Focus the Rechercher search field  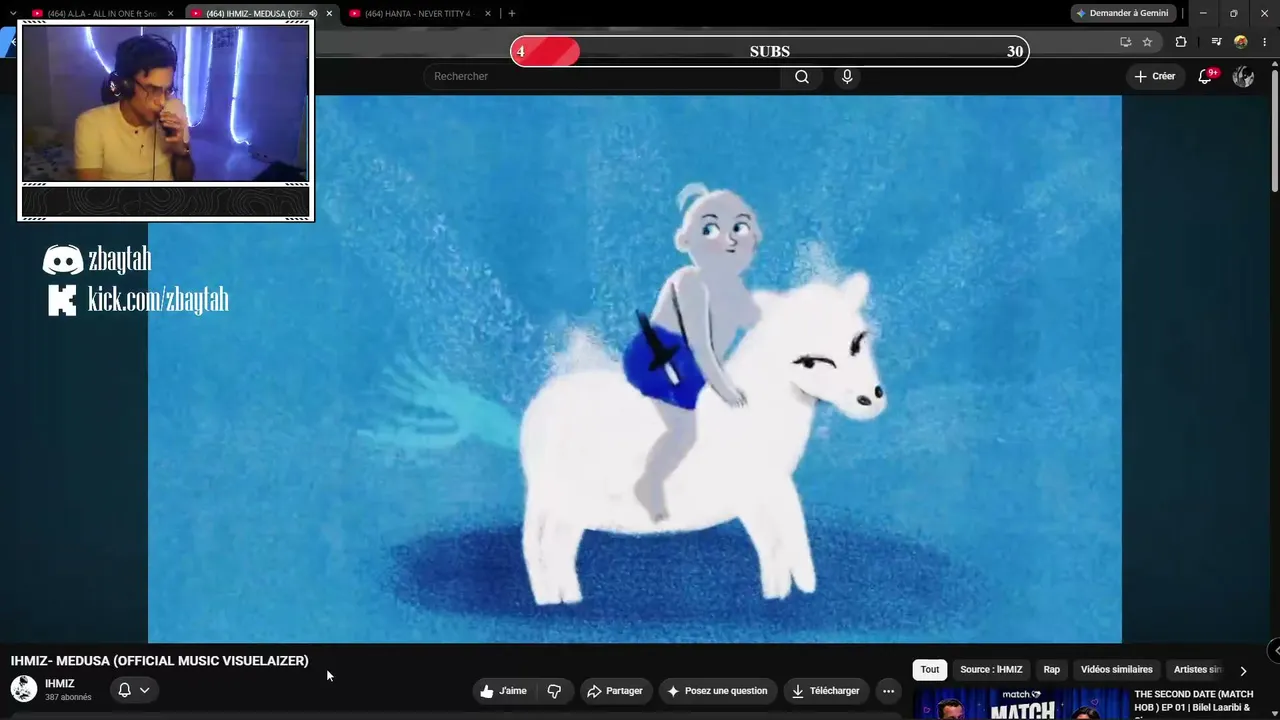click(x=602, y=77)
